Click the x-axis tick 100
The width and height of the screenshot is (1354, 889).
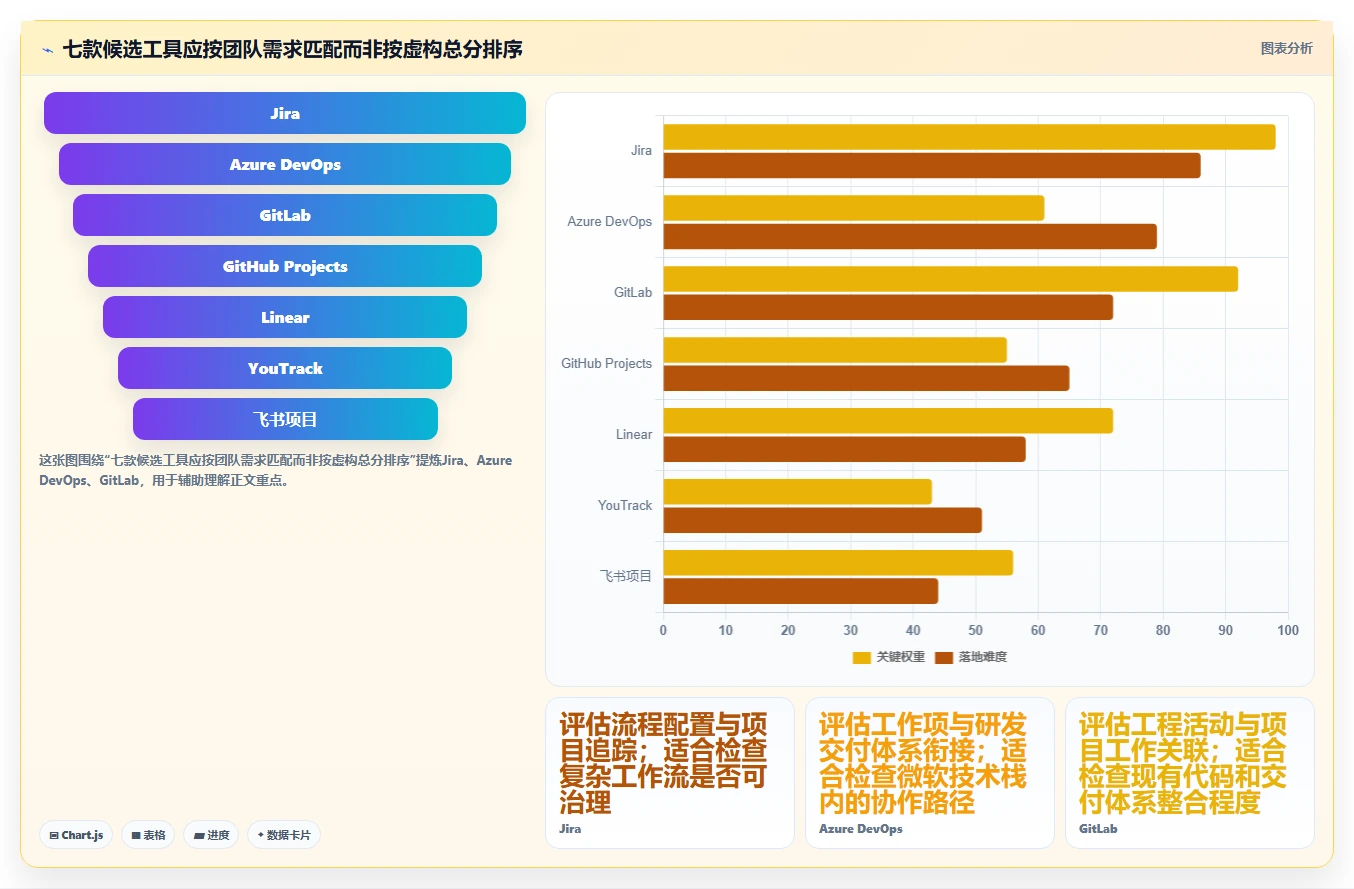(x=1288, y=630)
